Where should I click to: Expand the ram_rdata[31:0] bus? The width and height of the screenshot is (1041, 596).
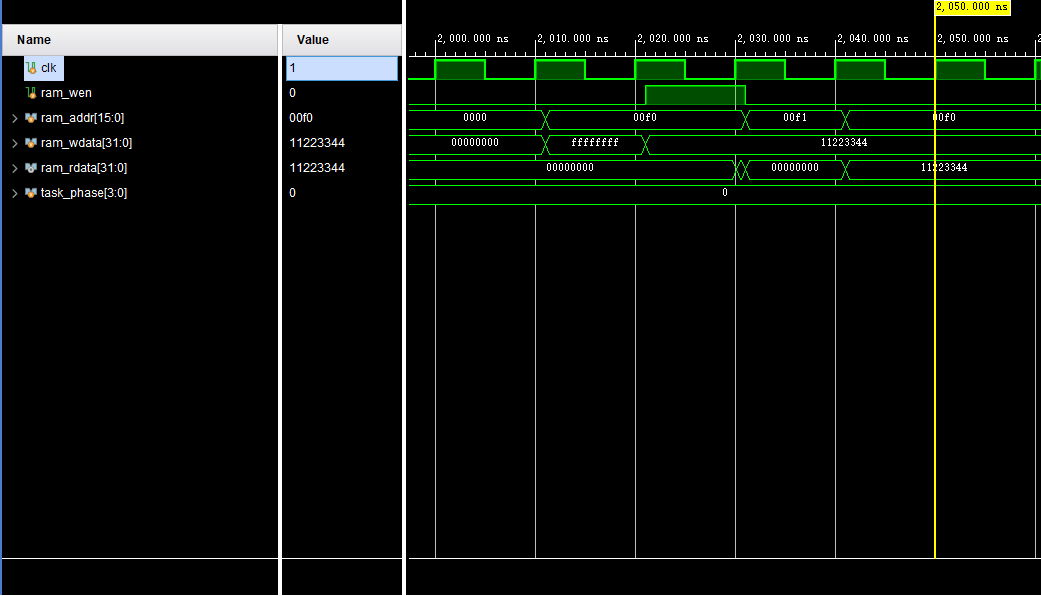click(13, 167)
